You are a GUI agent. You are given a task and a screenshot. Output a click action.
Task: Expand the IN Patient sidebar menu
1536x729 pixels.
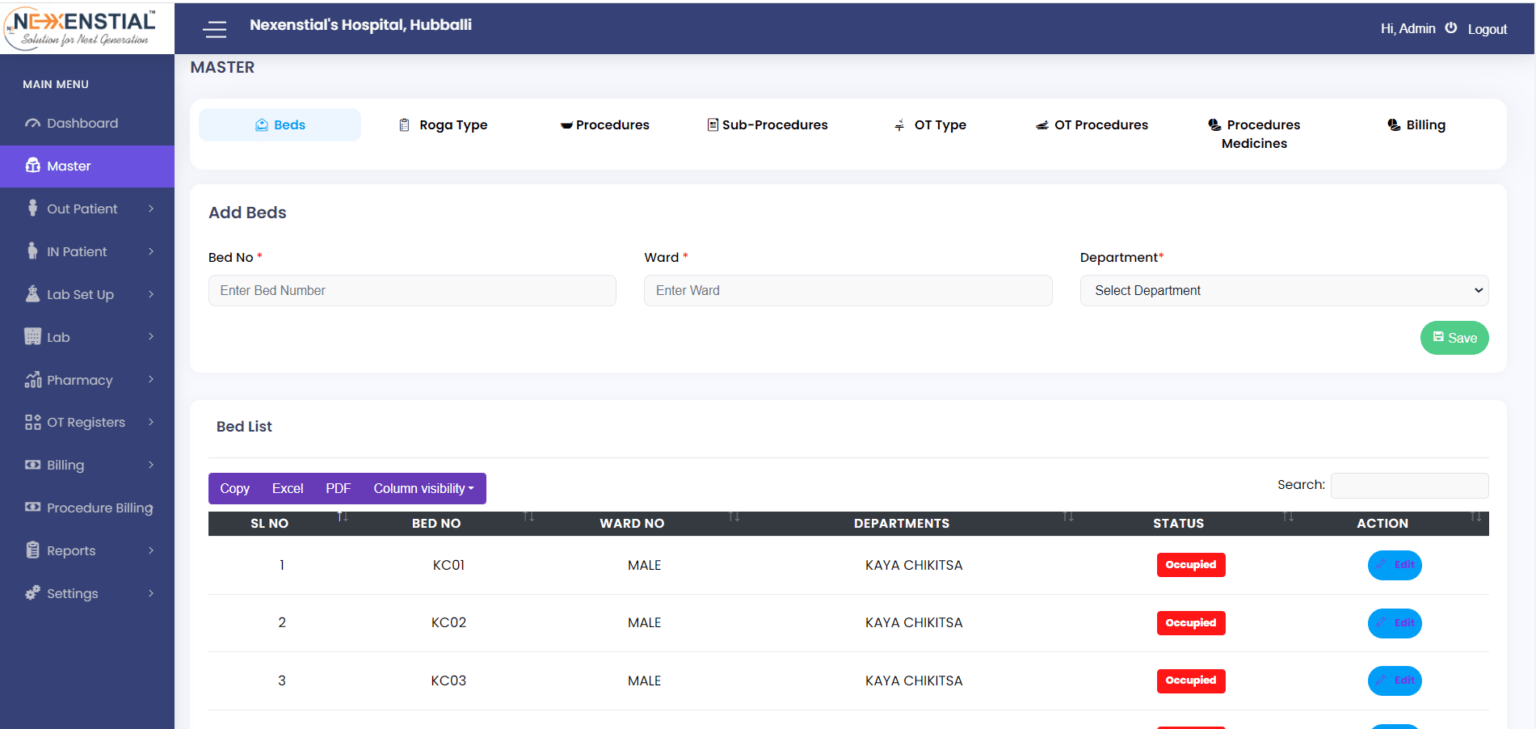click(x=87, y=252)
